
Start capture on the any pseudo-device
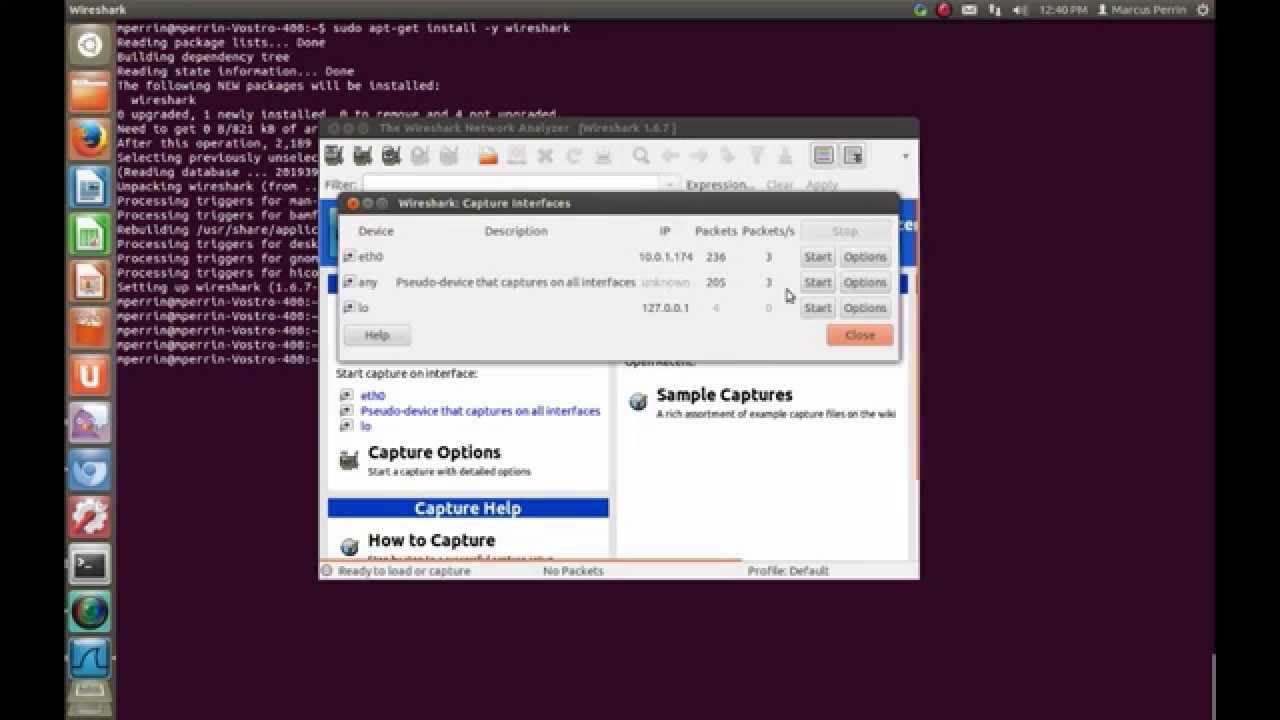pyautogui.click(x=818, y=282)
